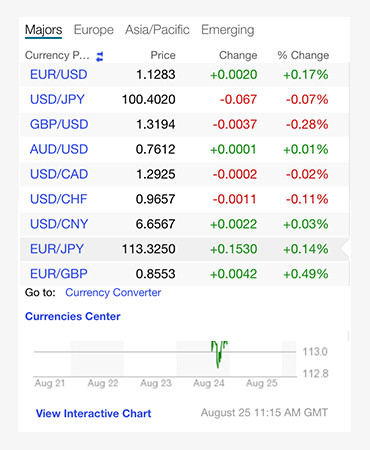Select the GBP/USD currency pair
Viewport: 370px width, 450px height.
click(x=59, y=124)
